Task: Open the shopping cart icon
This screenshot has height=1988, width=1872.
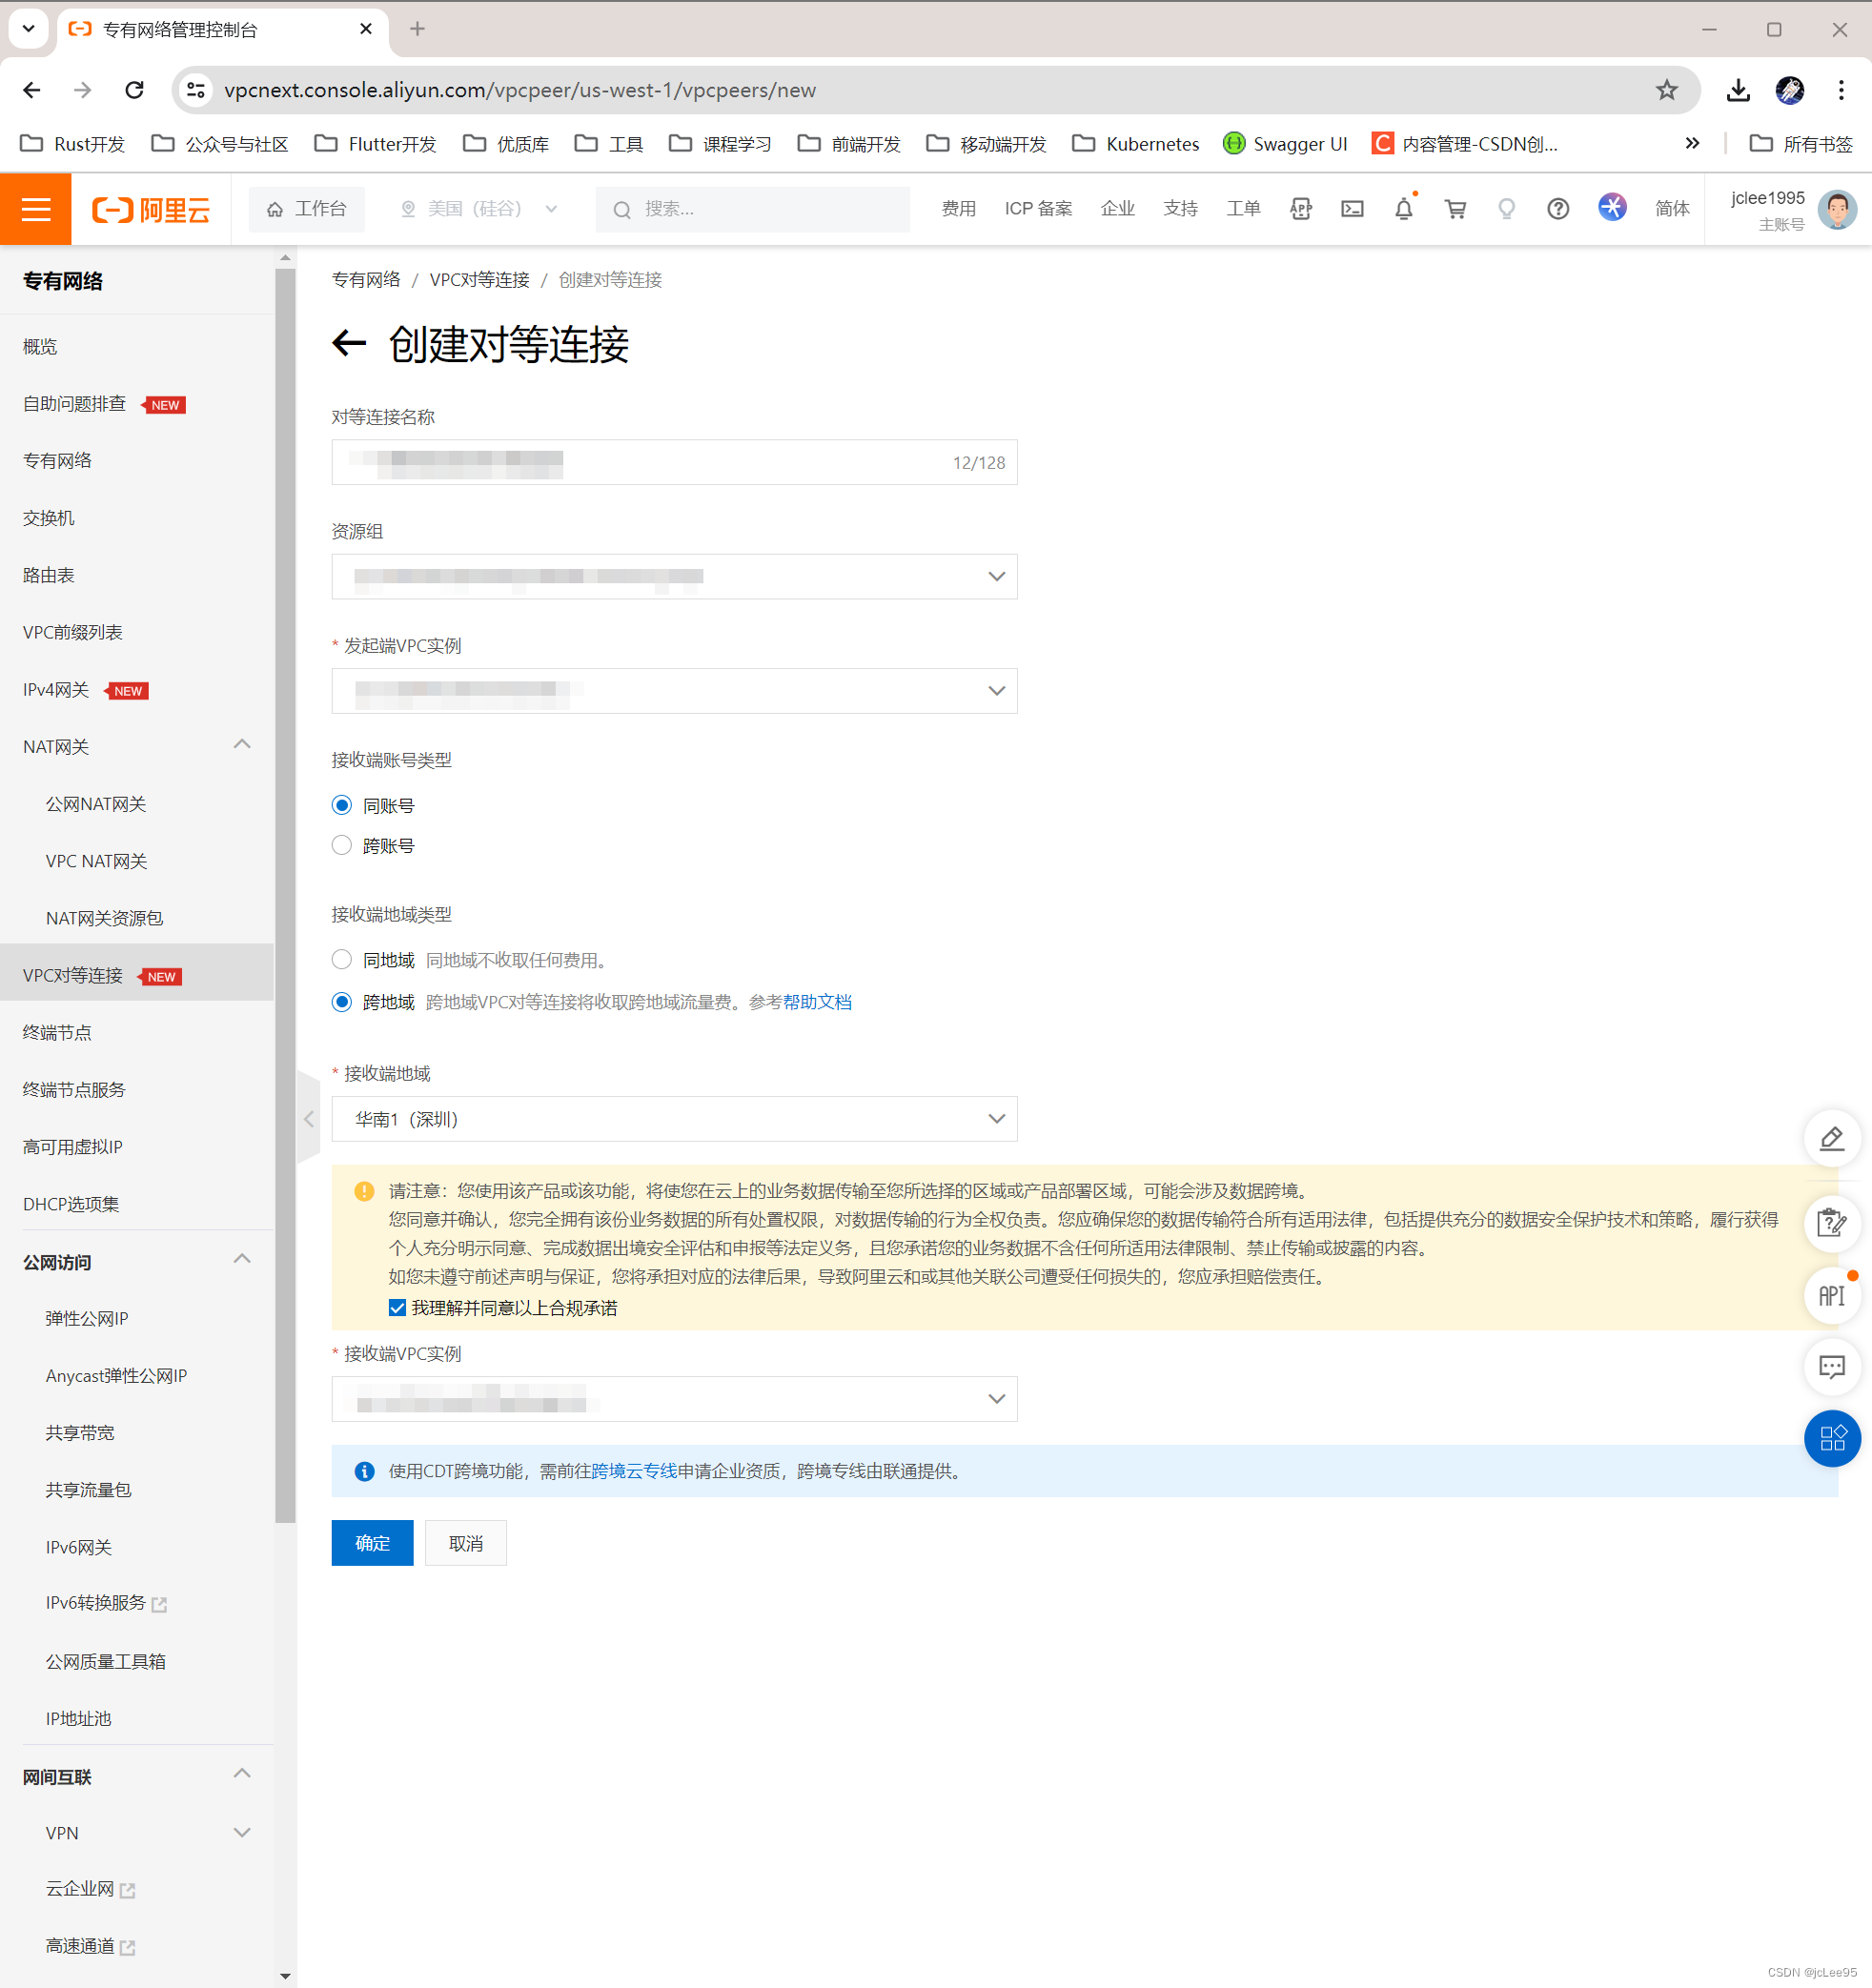Action: point(1455,209)
